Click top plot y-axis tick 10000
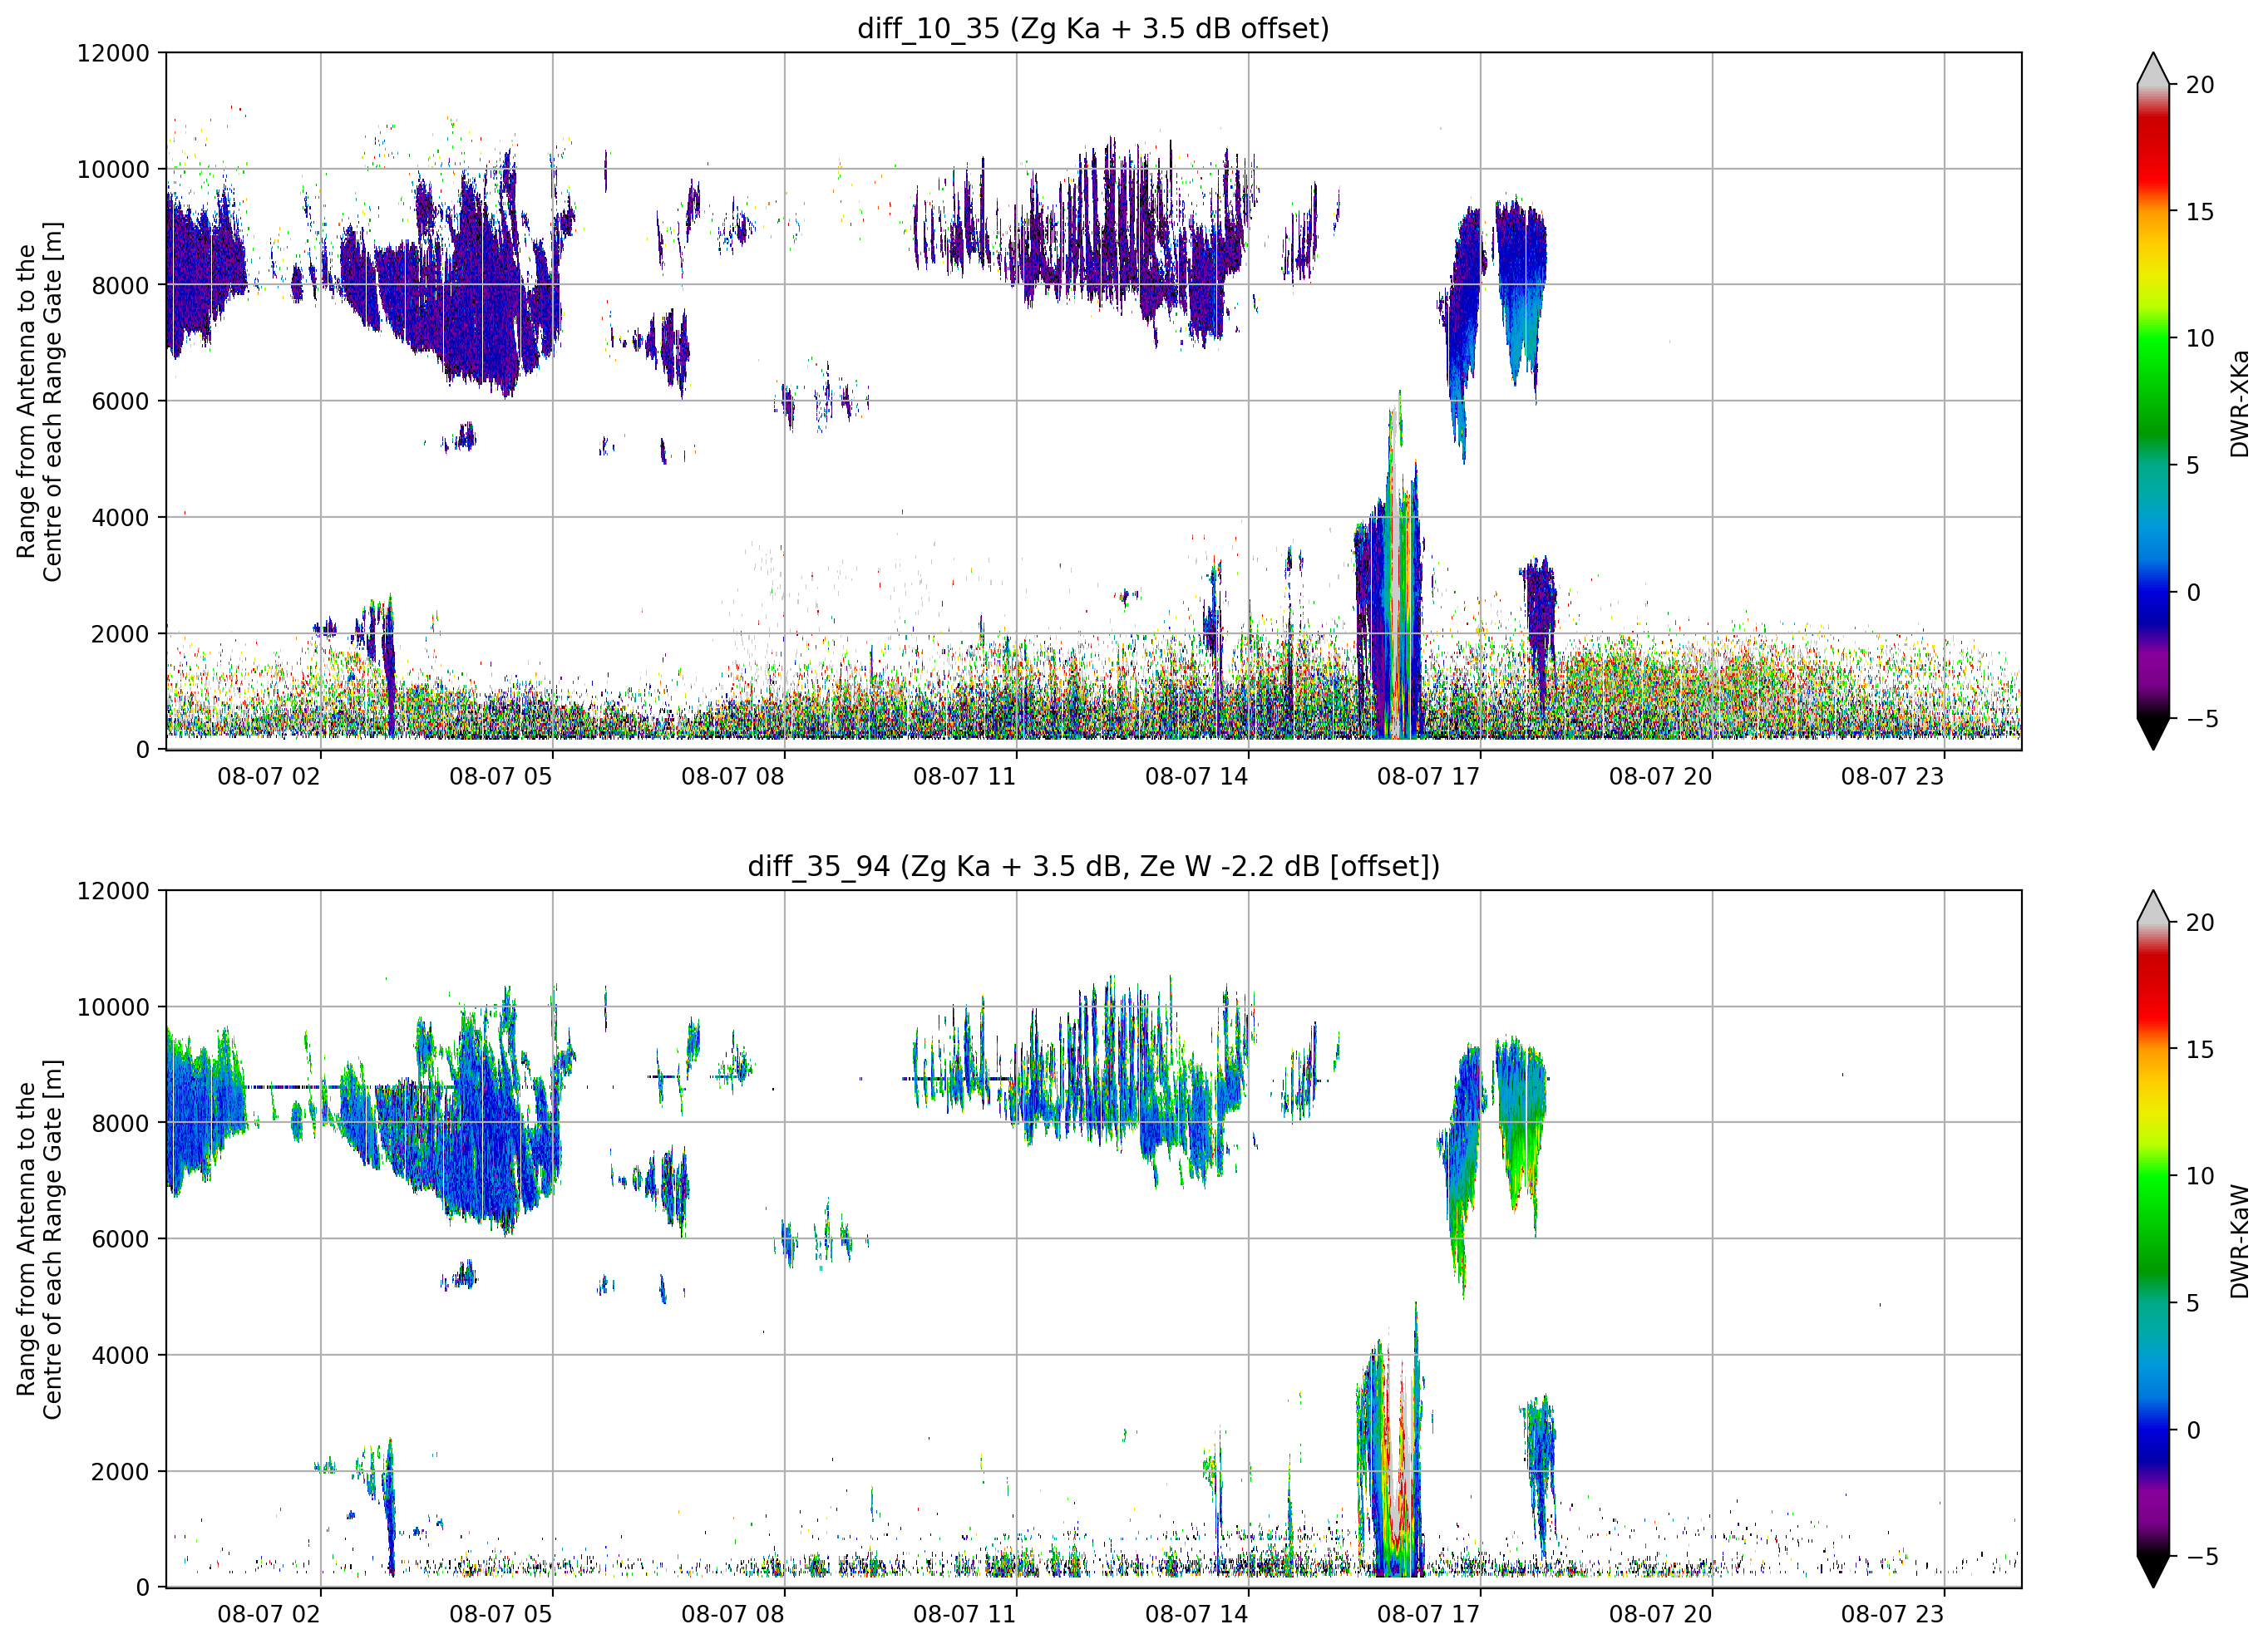Image resolution: width=2268 pixels, height=1644 pixels. tap(113, 169)
